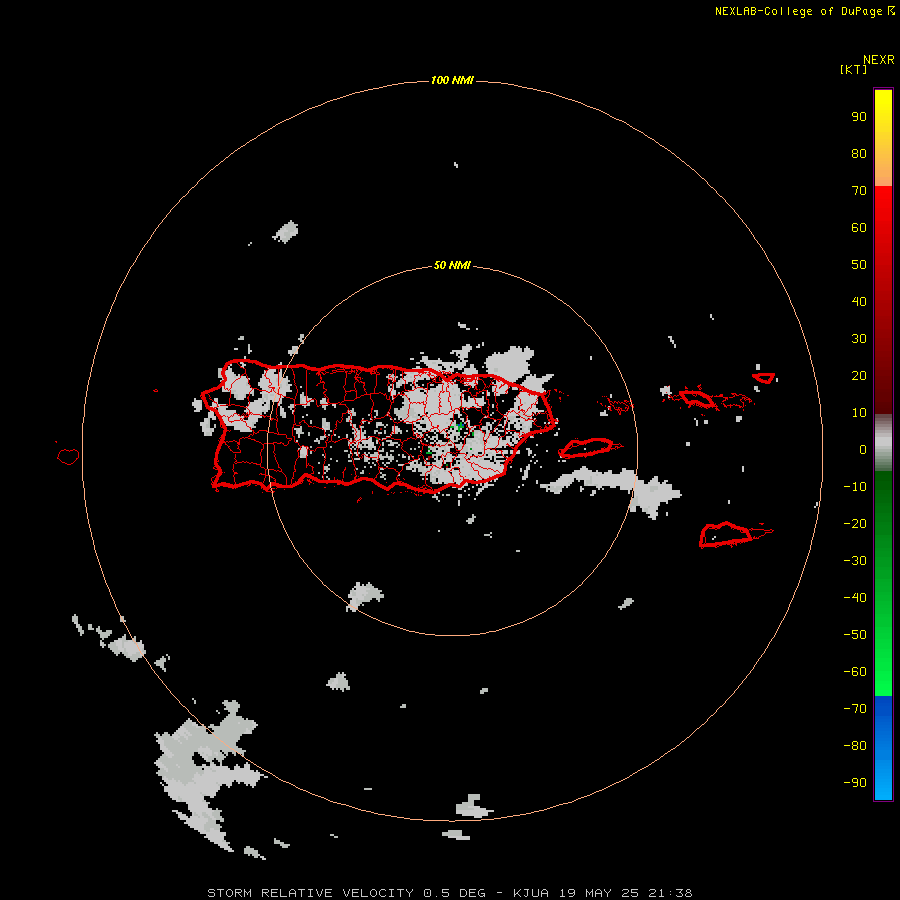
Task: Click the -60 scale label
Action: click(x=855, y=672)
